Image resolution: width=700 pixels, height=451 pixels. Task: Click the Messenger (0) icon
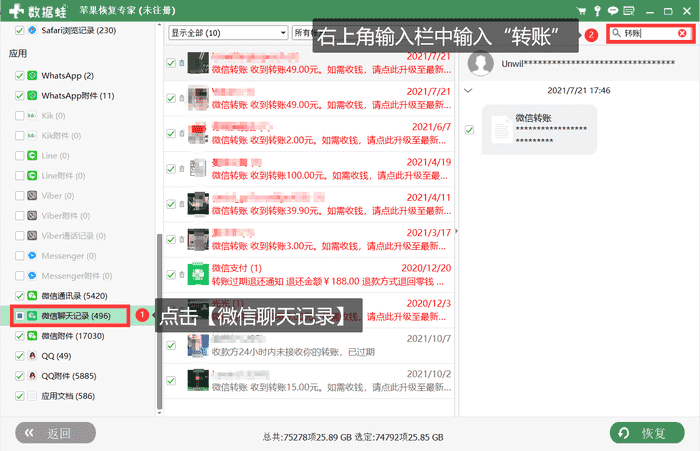pyautogui.click(x=32, y=256)
